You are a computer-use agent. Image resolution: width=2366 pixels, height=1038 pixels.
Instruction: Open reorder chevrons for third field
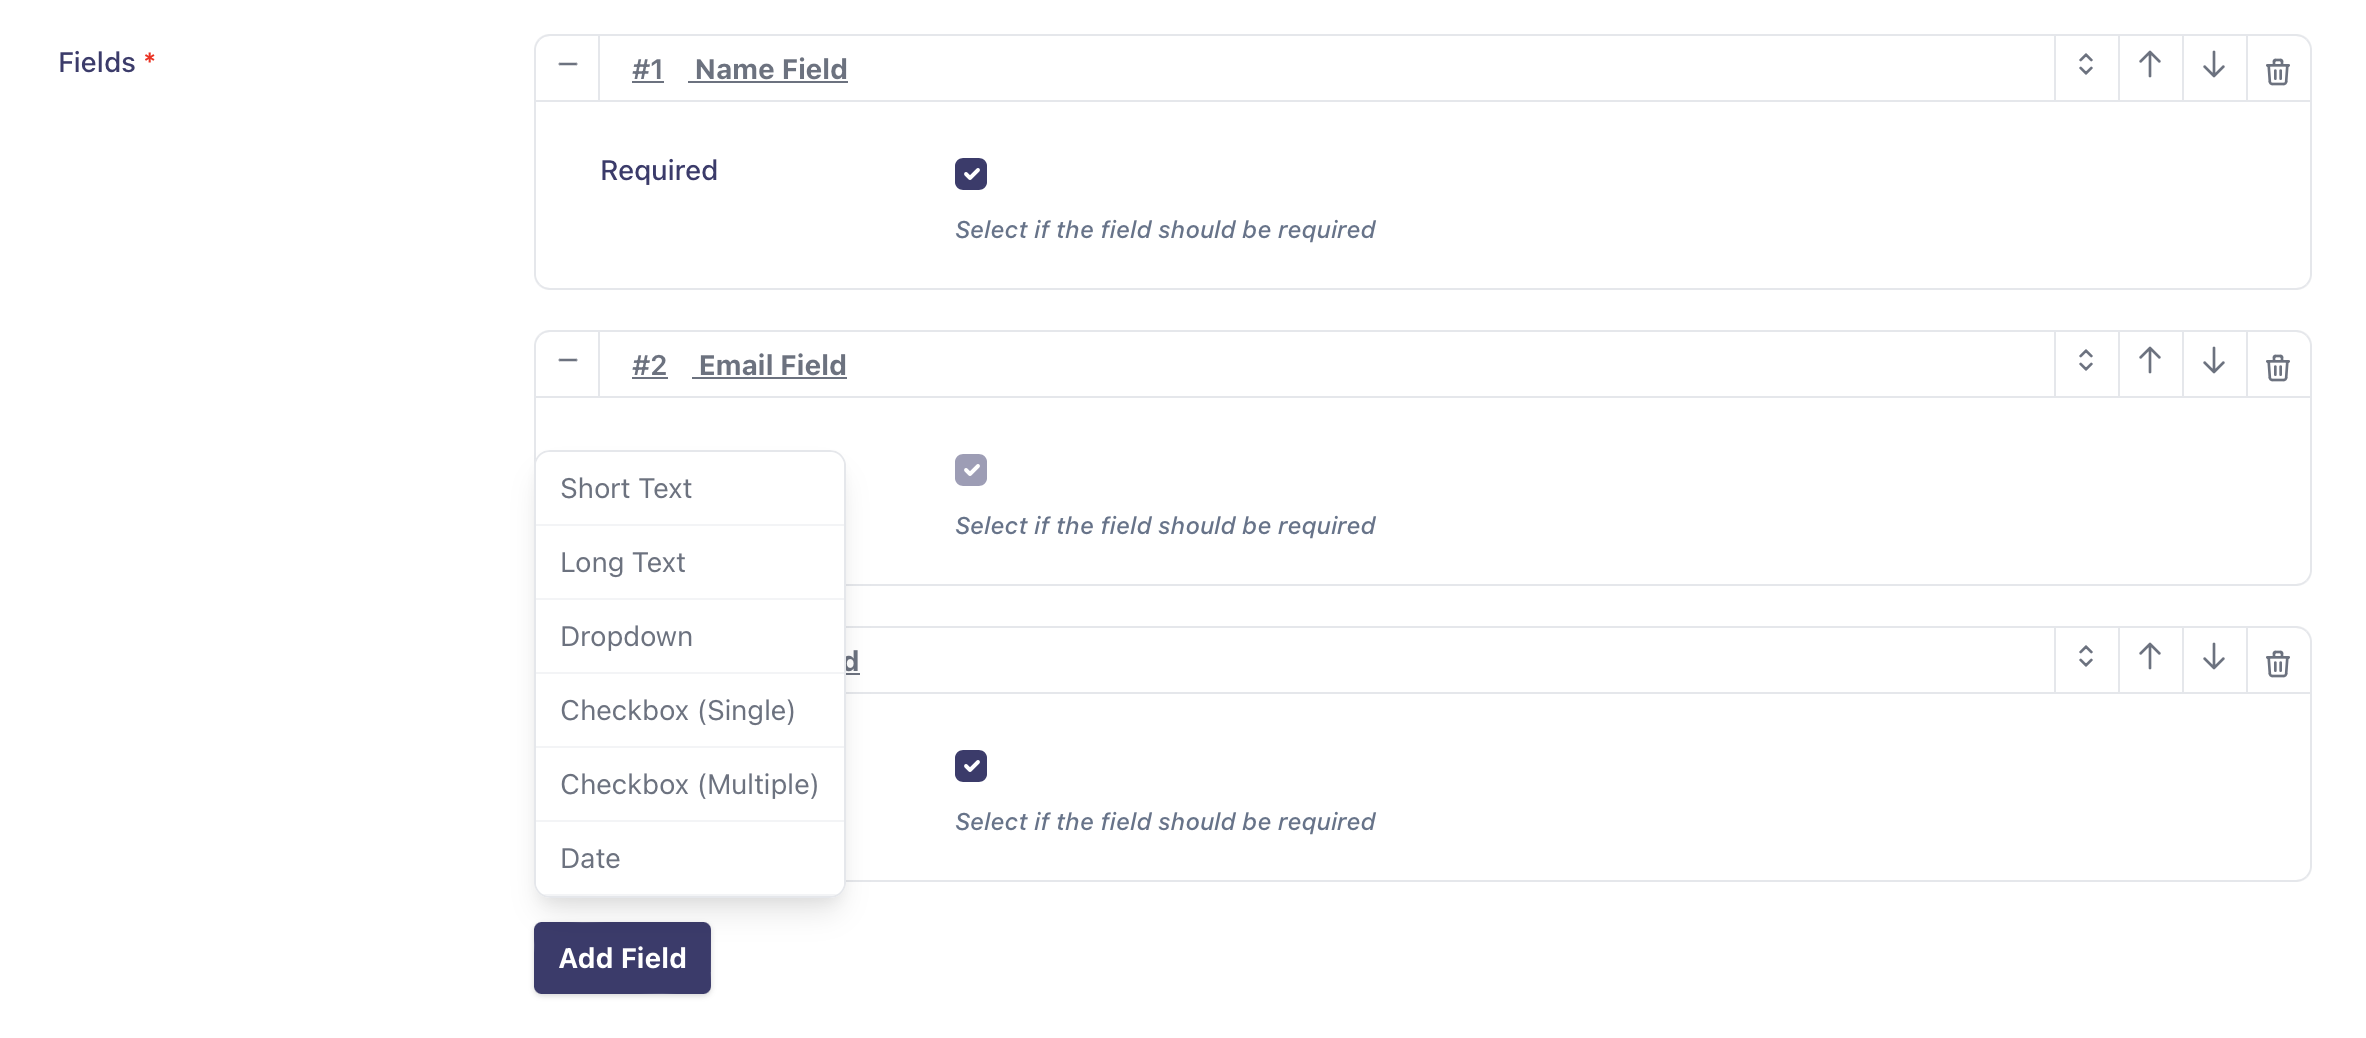coord(2086,658)
